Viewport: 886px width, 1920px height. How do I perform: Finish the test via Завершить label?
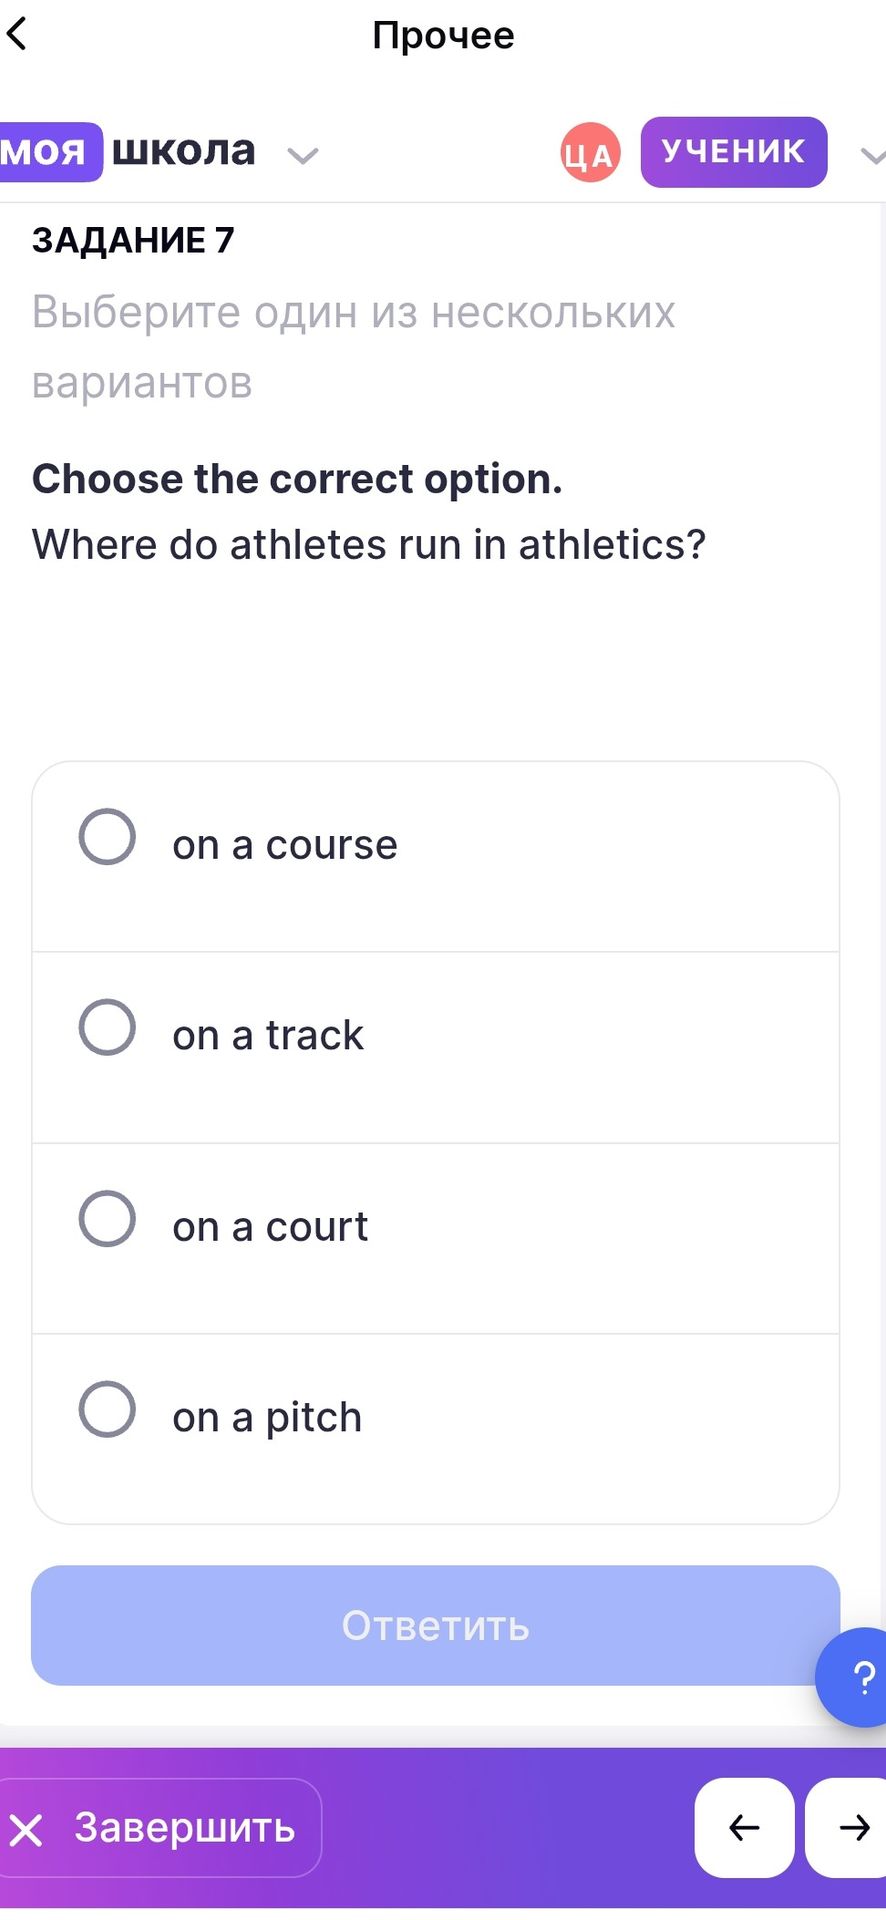tap(185, 1828)
